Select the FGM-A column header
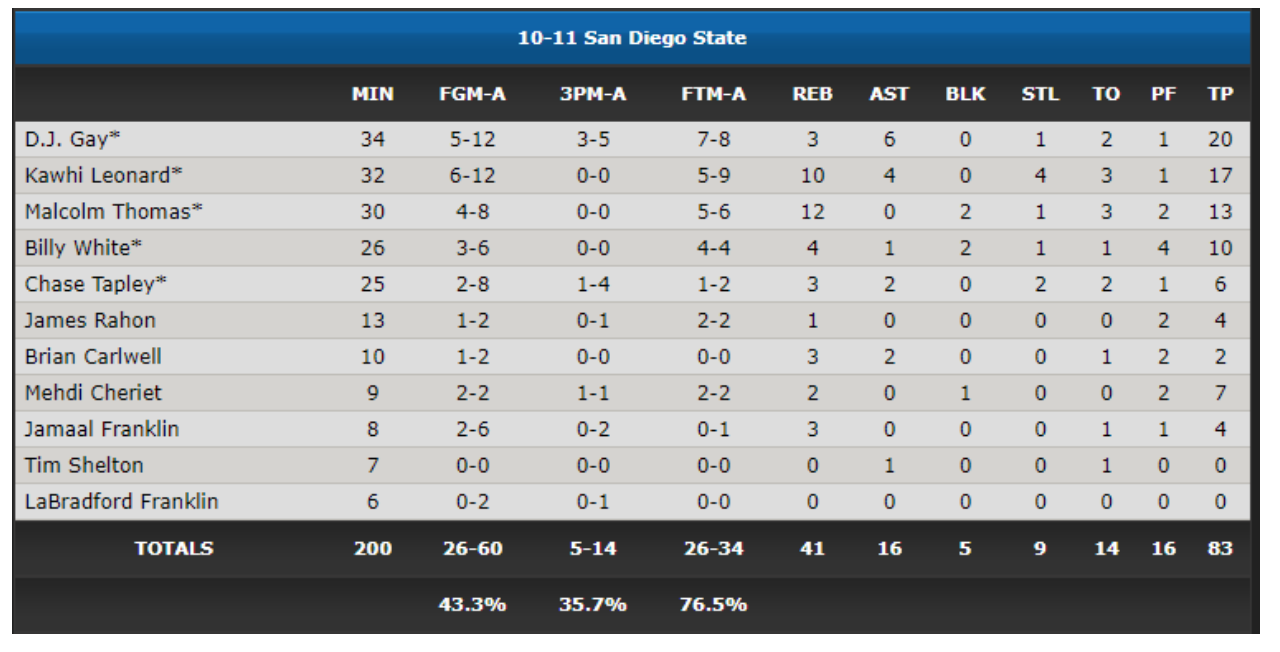 point(472,94)
